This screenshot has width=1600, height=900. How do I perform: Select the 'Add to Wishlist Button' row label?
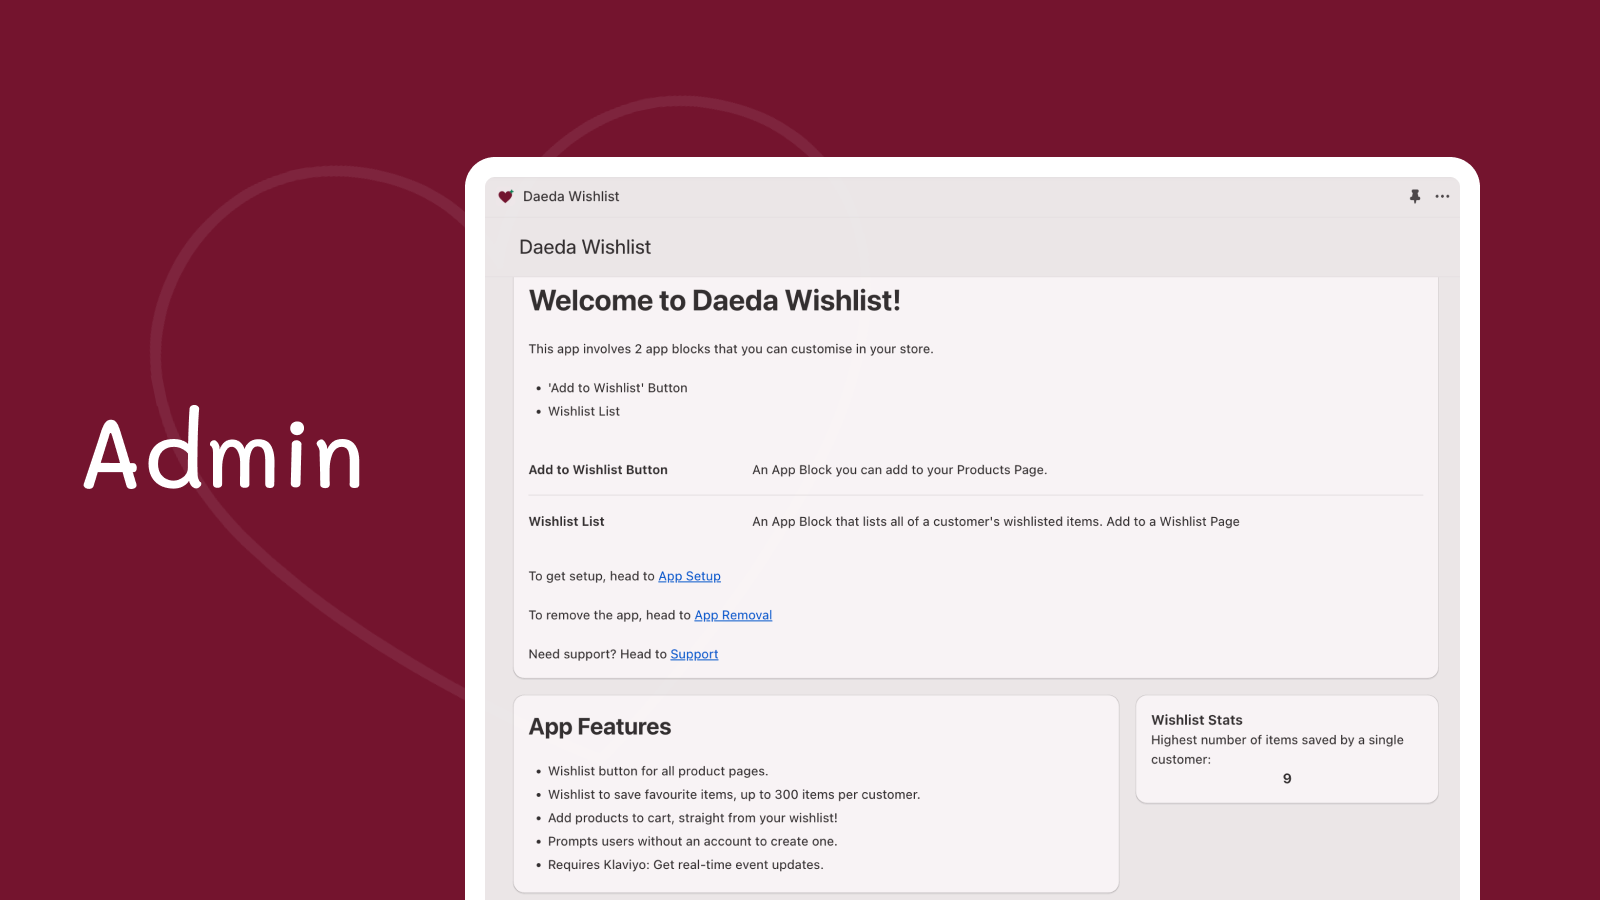pyautogui.click(x=598, y=470)
